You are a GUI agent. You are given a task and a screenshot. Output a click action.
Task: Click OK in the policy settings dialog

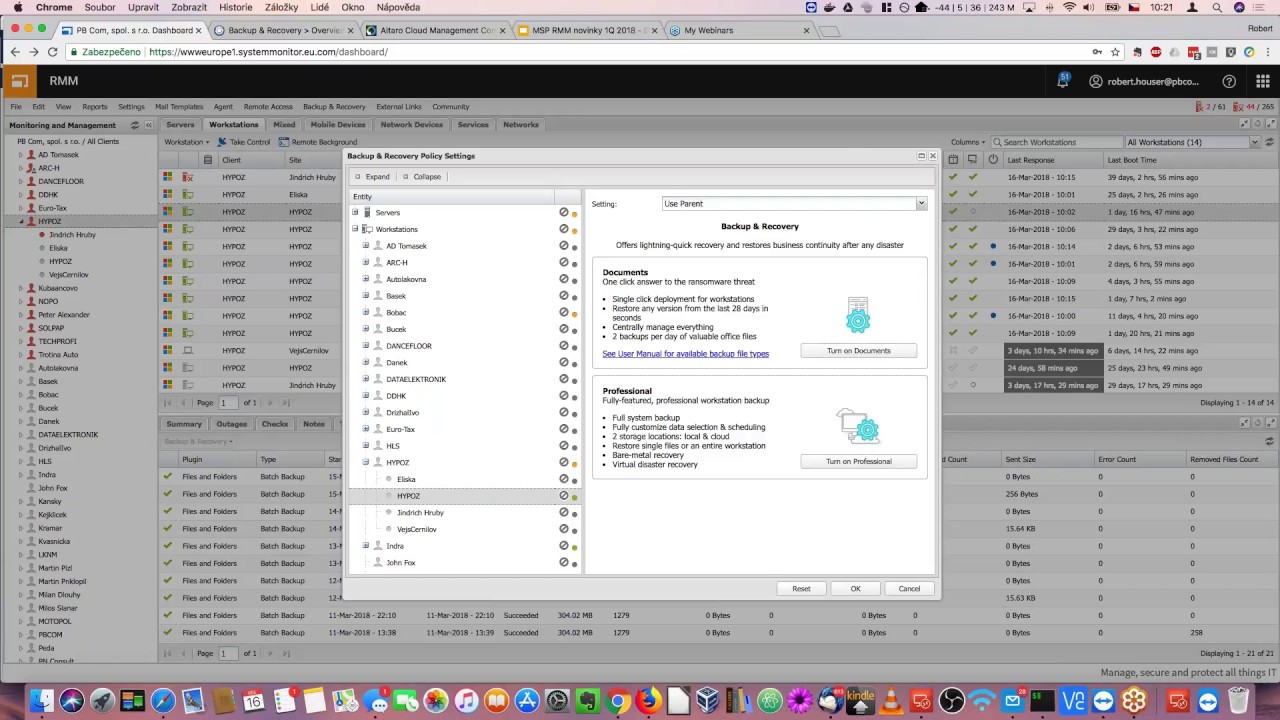(x=855, y=588)
